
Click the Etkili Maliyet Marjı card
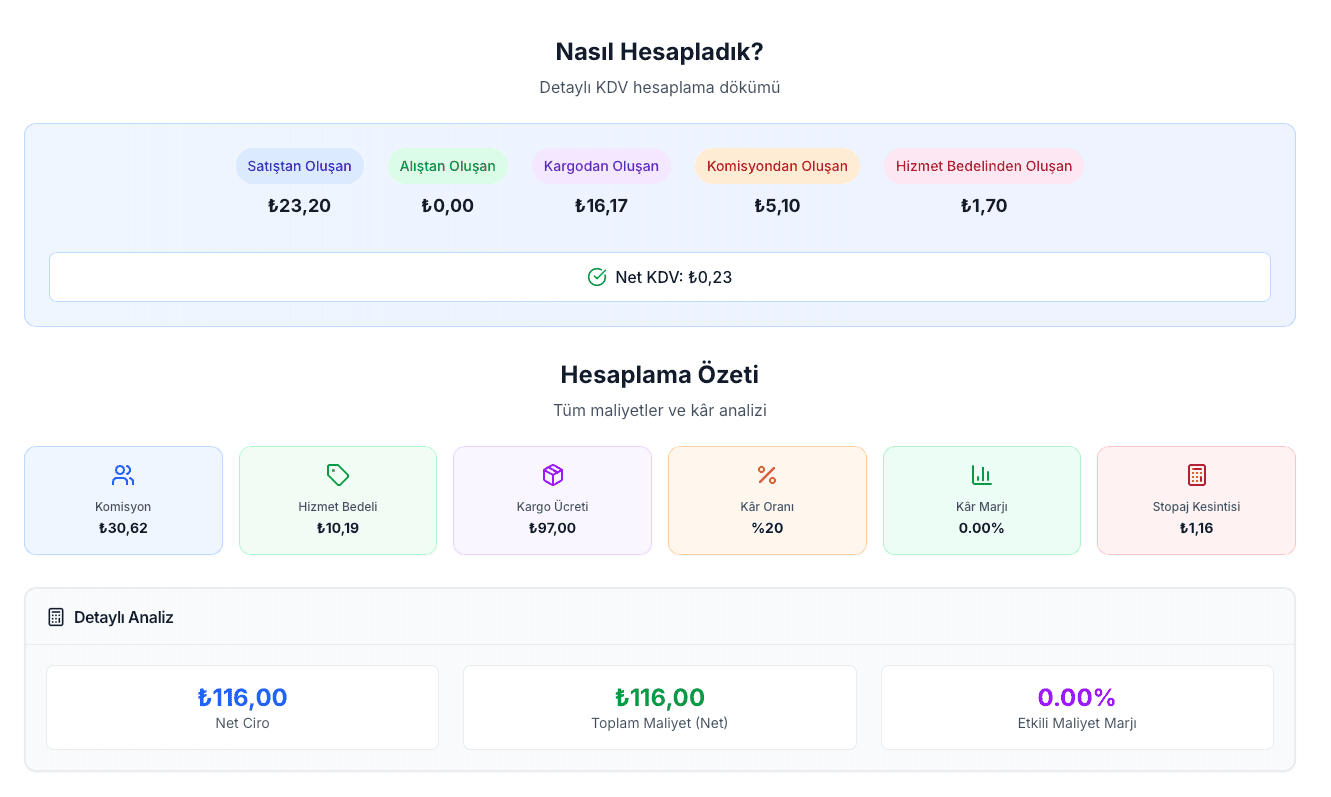[1077, 707]
